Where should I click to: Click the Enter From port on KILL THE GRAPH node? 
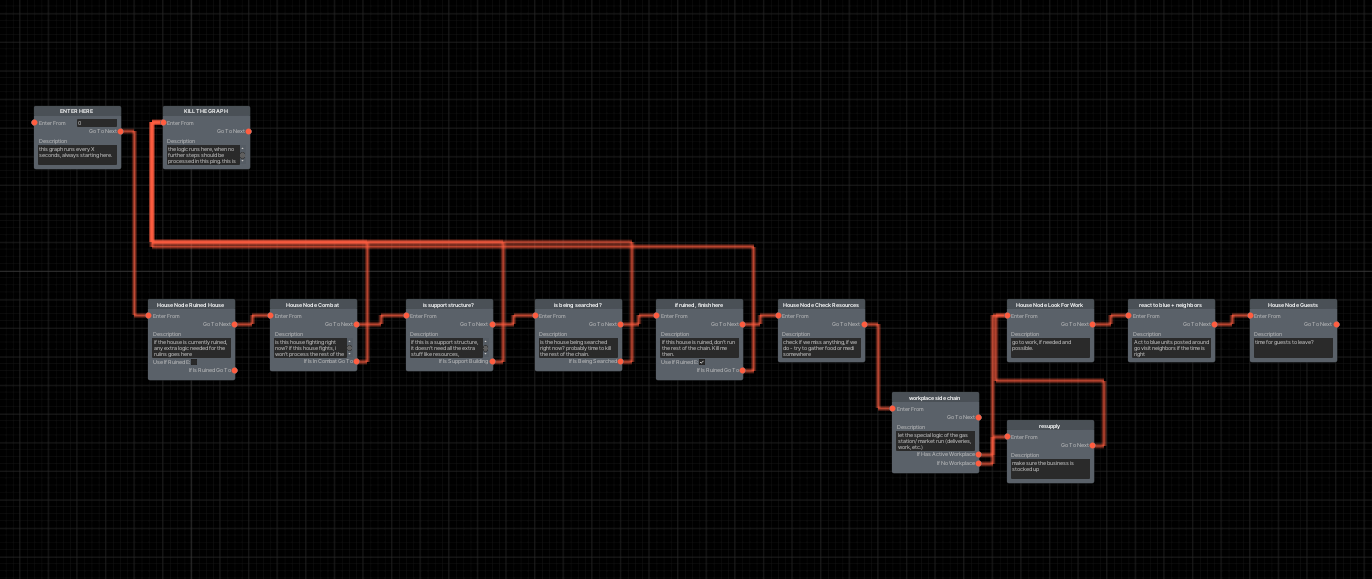tap(163, 123)
